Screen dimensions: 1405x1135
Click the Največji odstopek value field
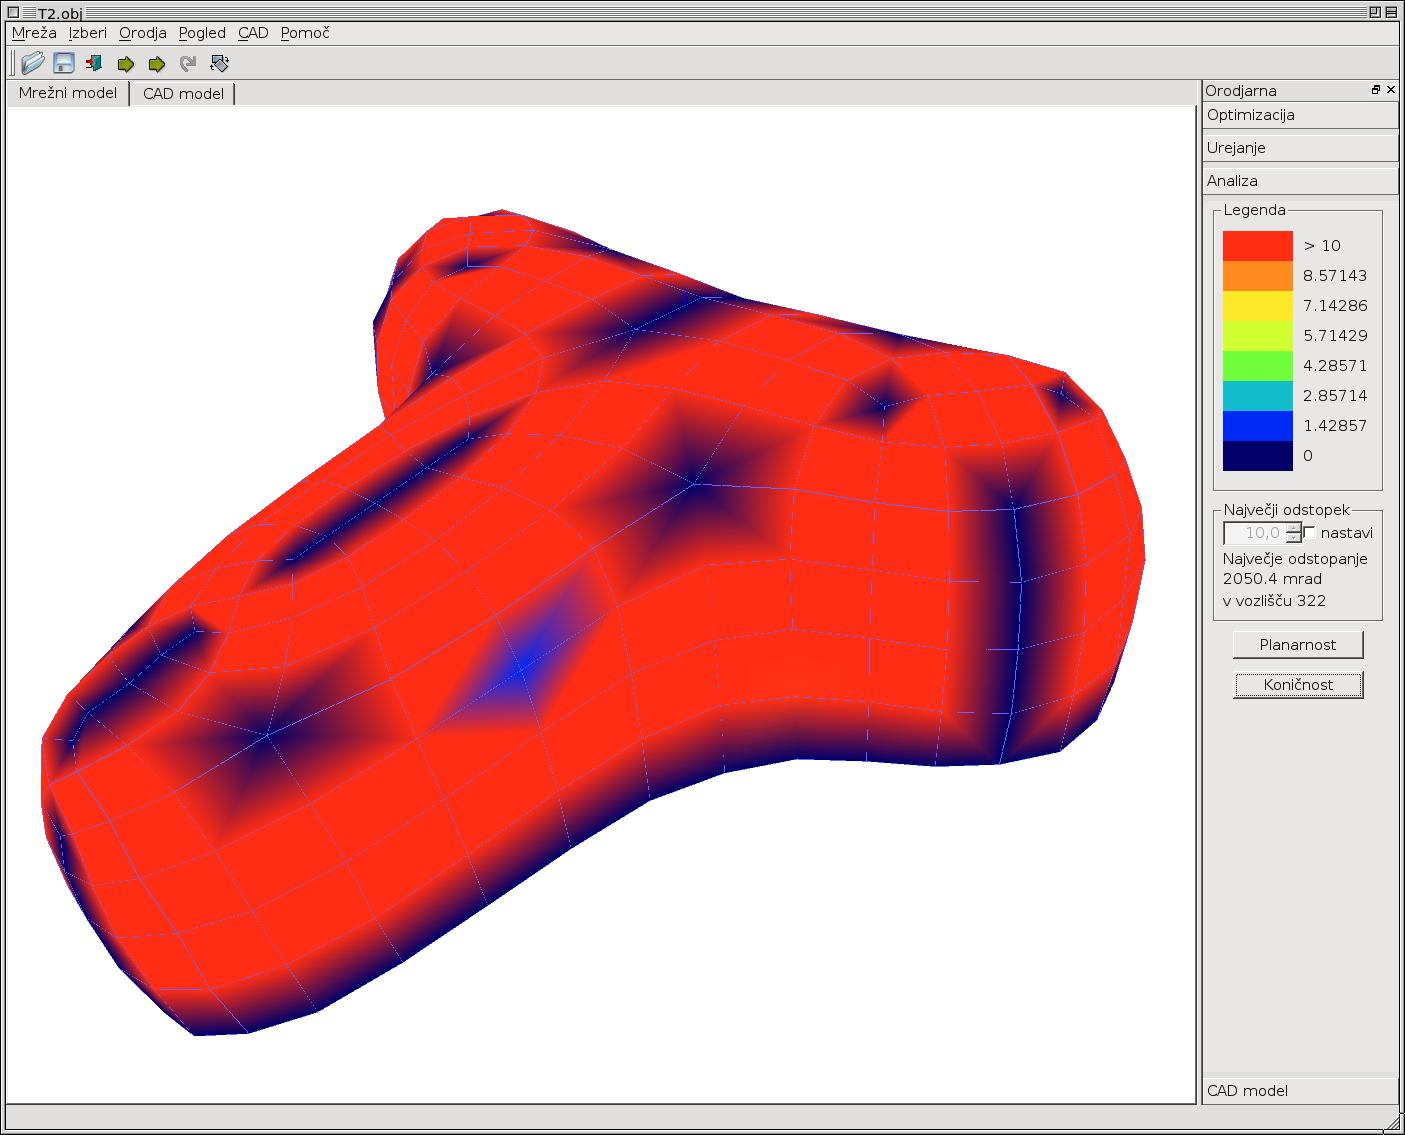(1255, 533)
